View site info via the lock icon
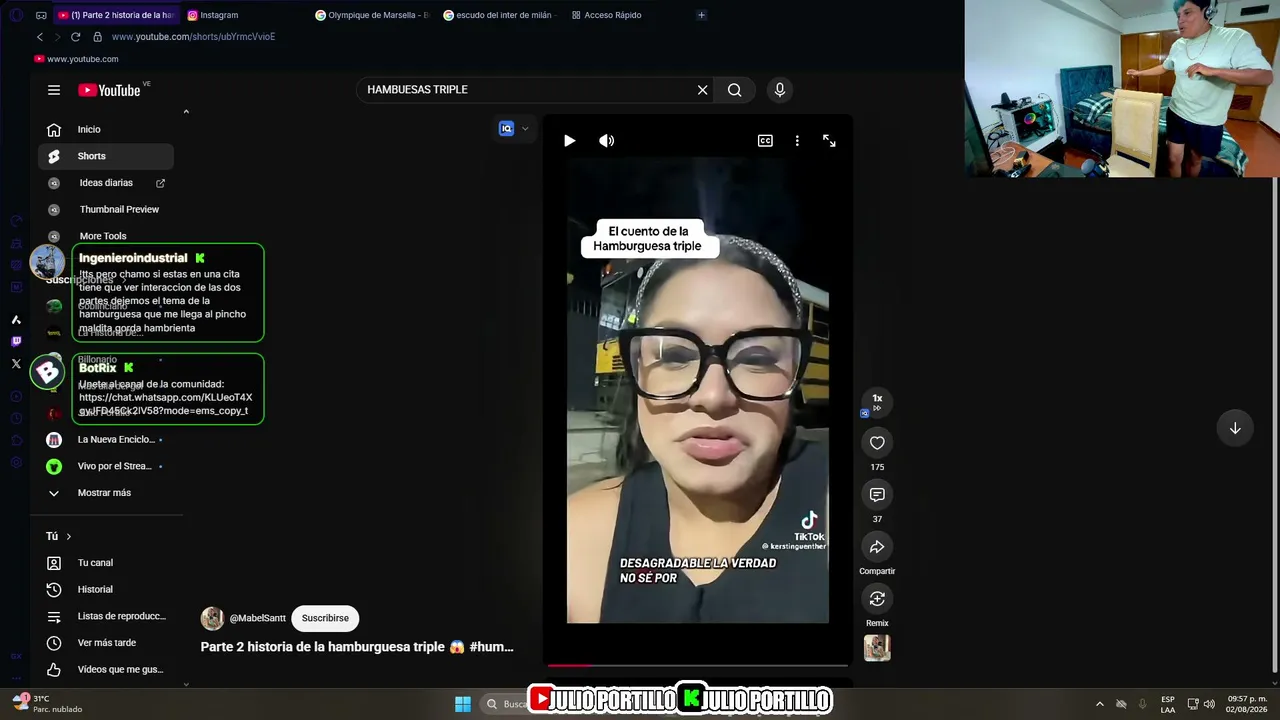1280x720 pixels. click(97, 37)
